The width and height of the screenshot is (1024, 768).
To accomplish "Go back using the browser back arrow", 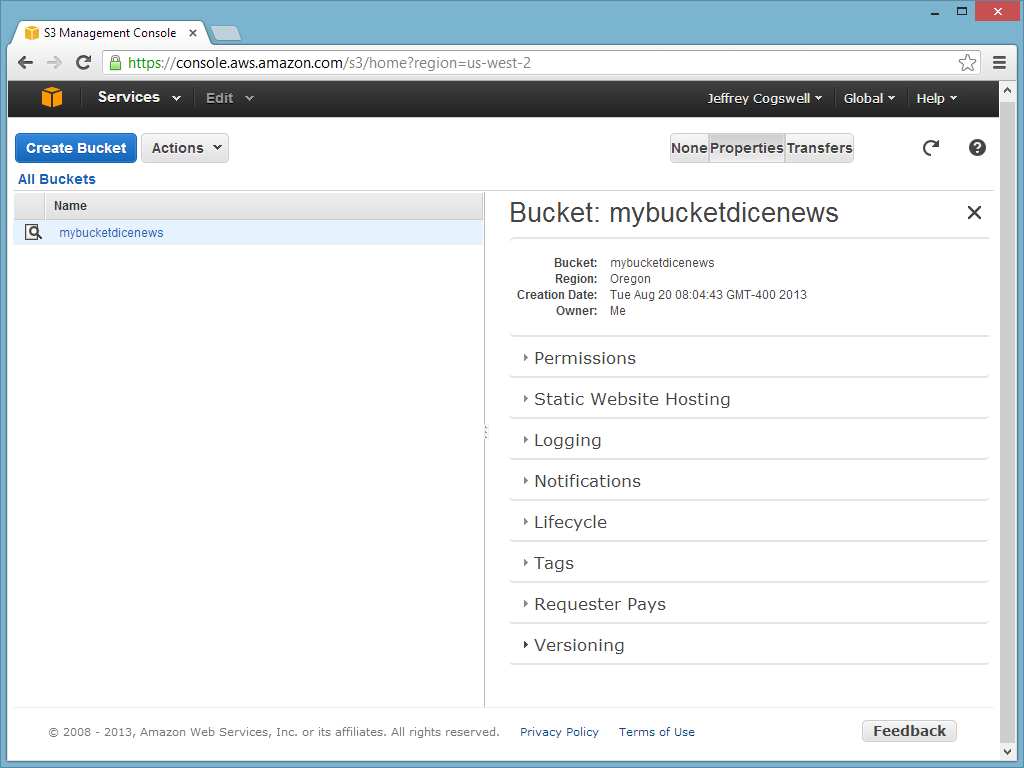I will (x=26, y=63).
